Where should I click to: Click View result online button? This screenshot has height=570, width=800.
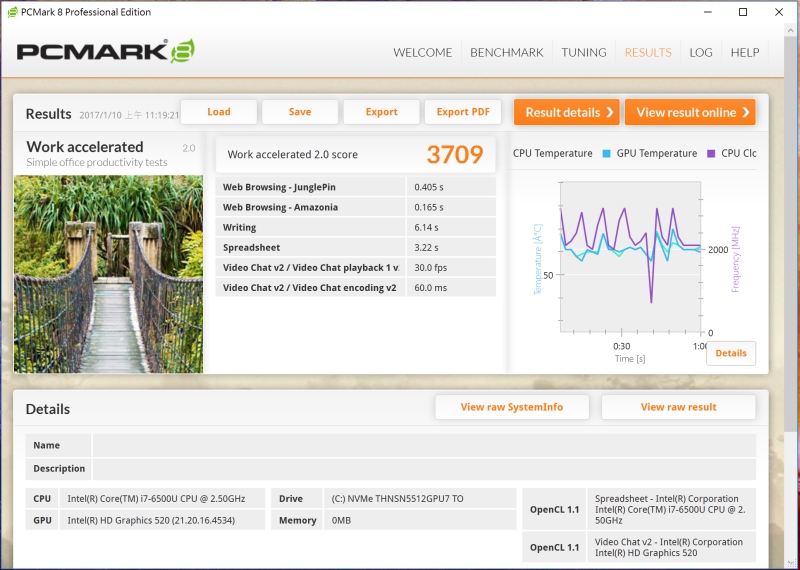[x=690, y=112]
